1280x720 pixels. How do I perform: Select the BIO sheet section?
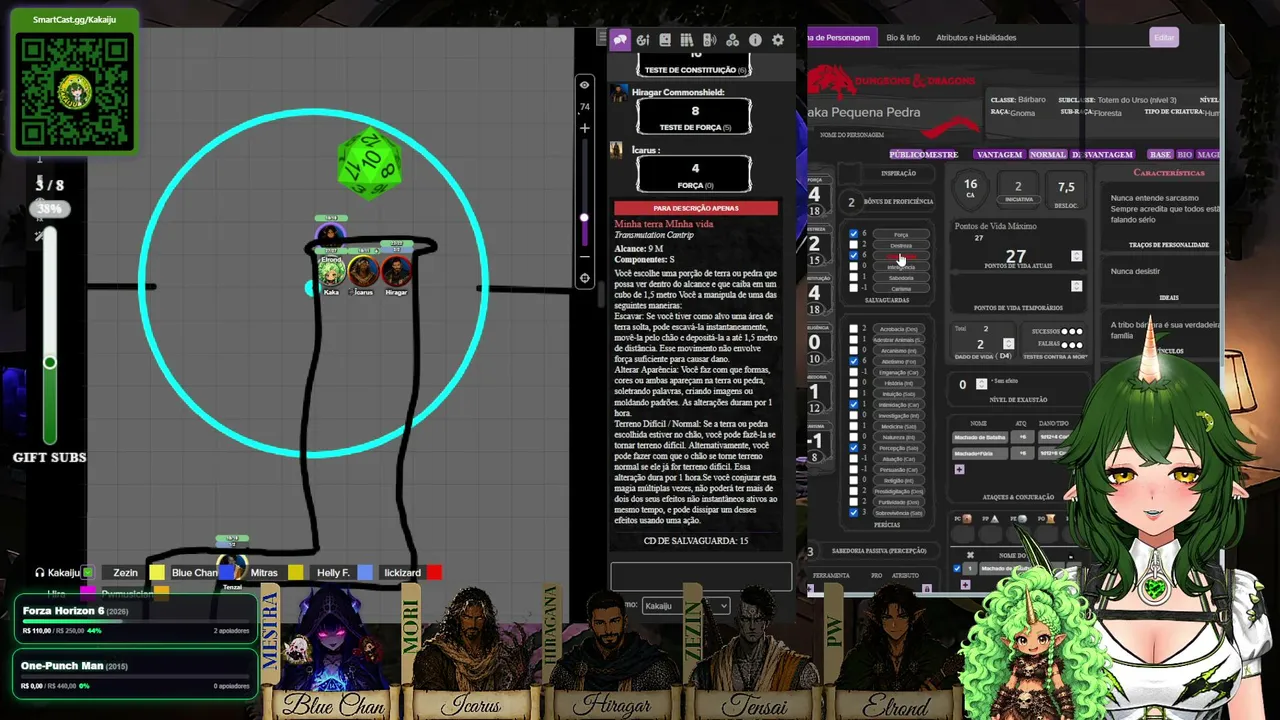(x=1185, y=155)
